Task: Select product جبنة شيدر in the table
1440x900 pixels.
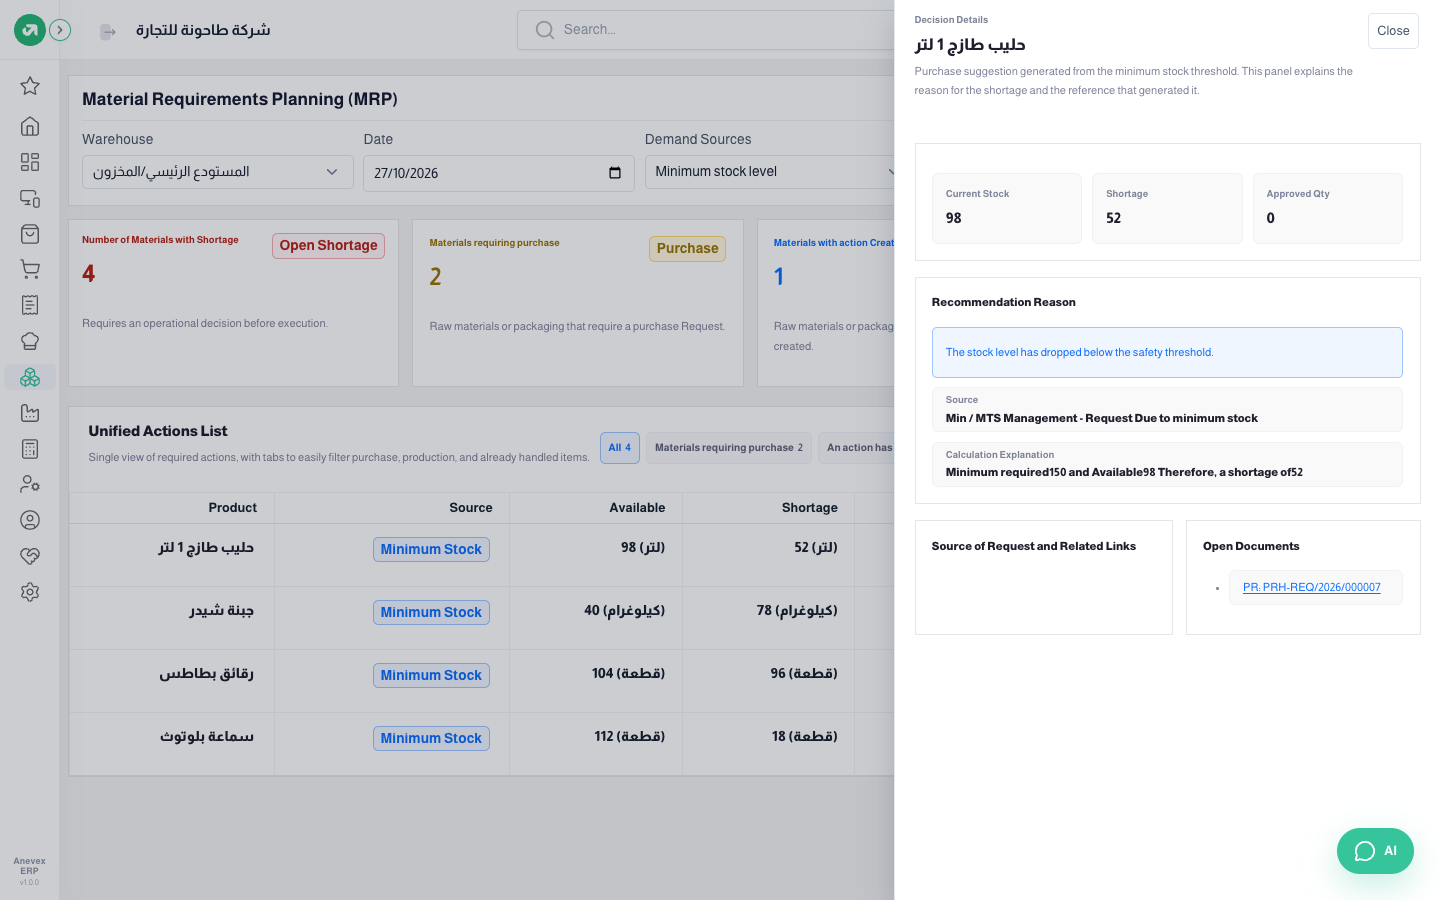Action: 222,611
